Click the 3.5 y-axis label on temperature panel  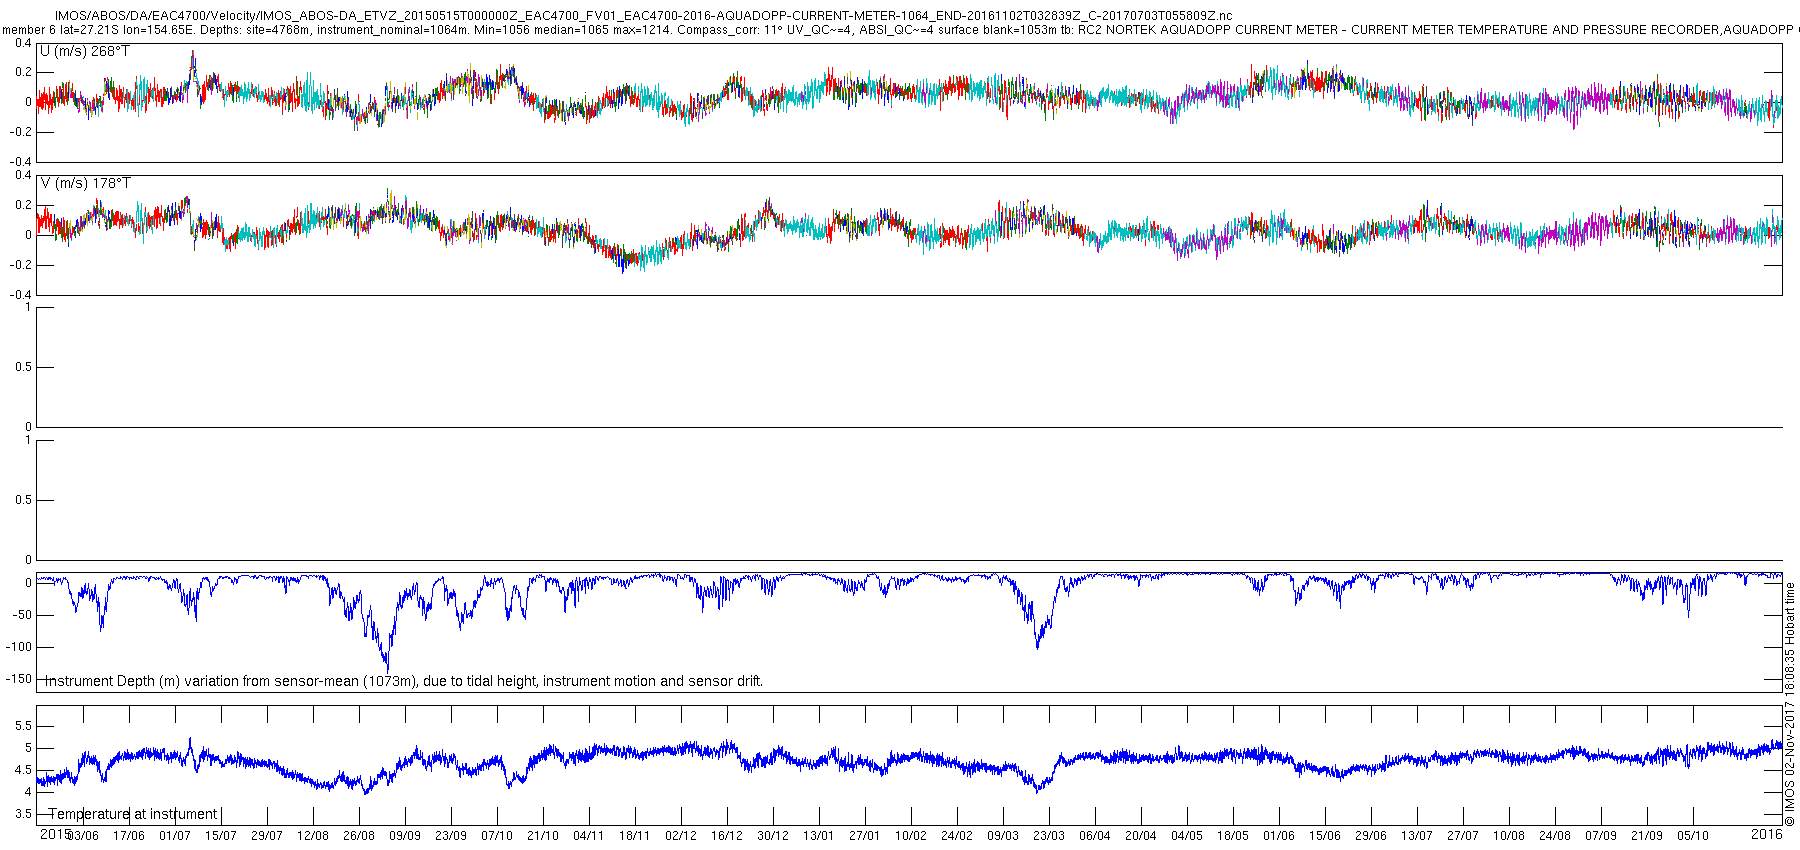click(23, 814)
